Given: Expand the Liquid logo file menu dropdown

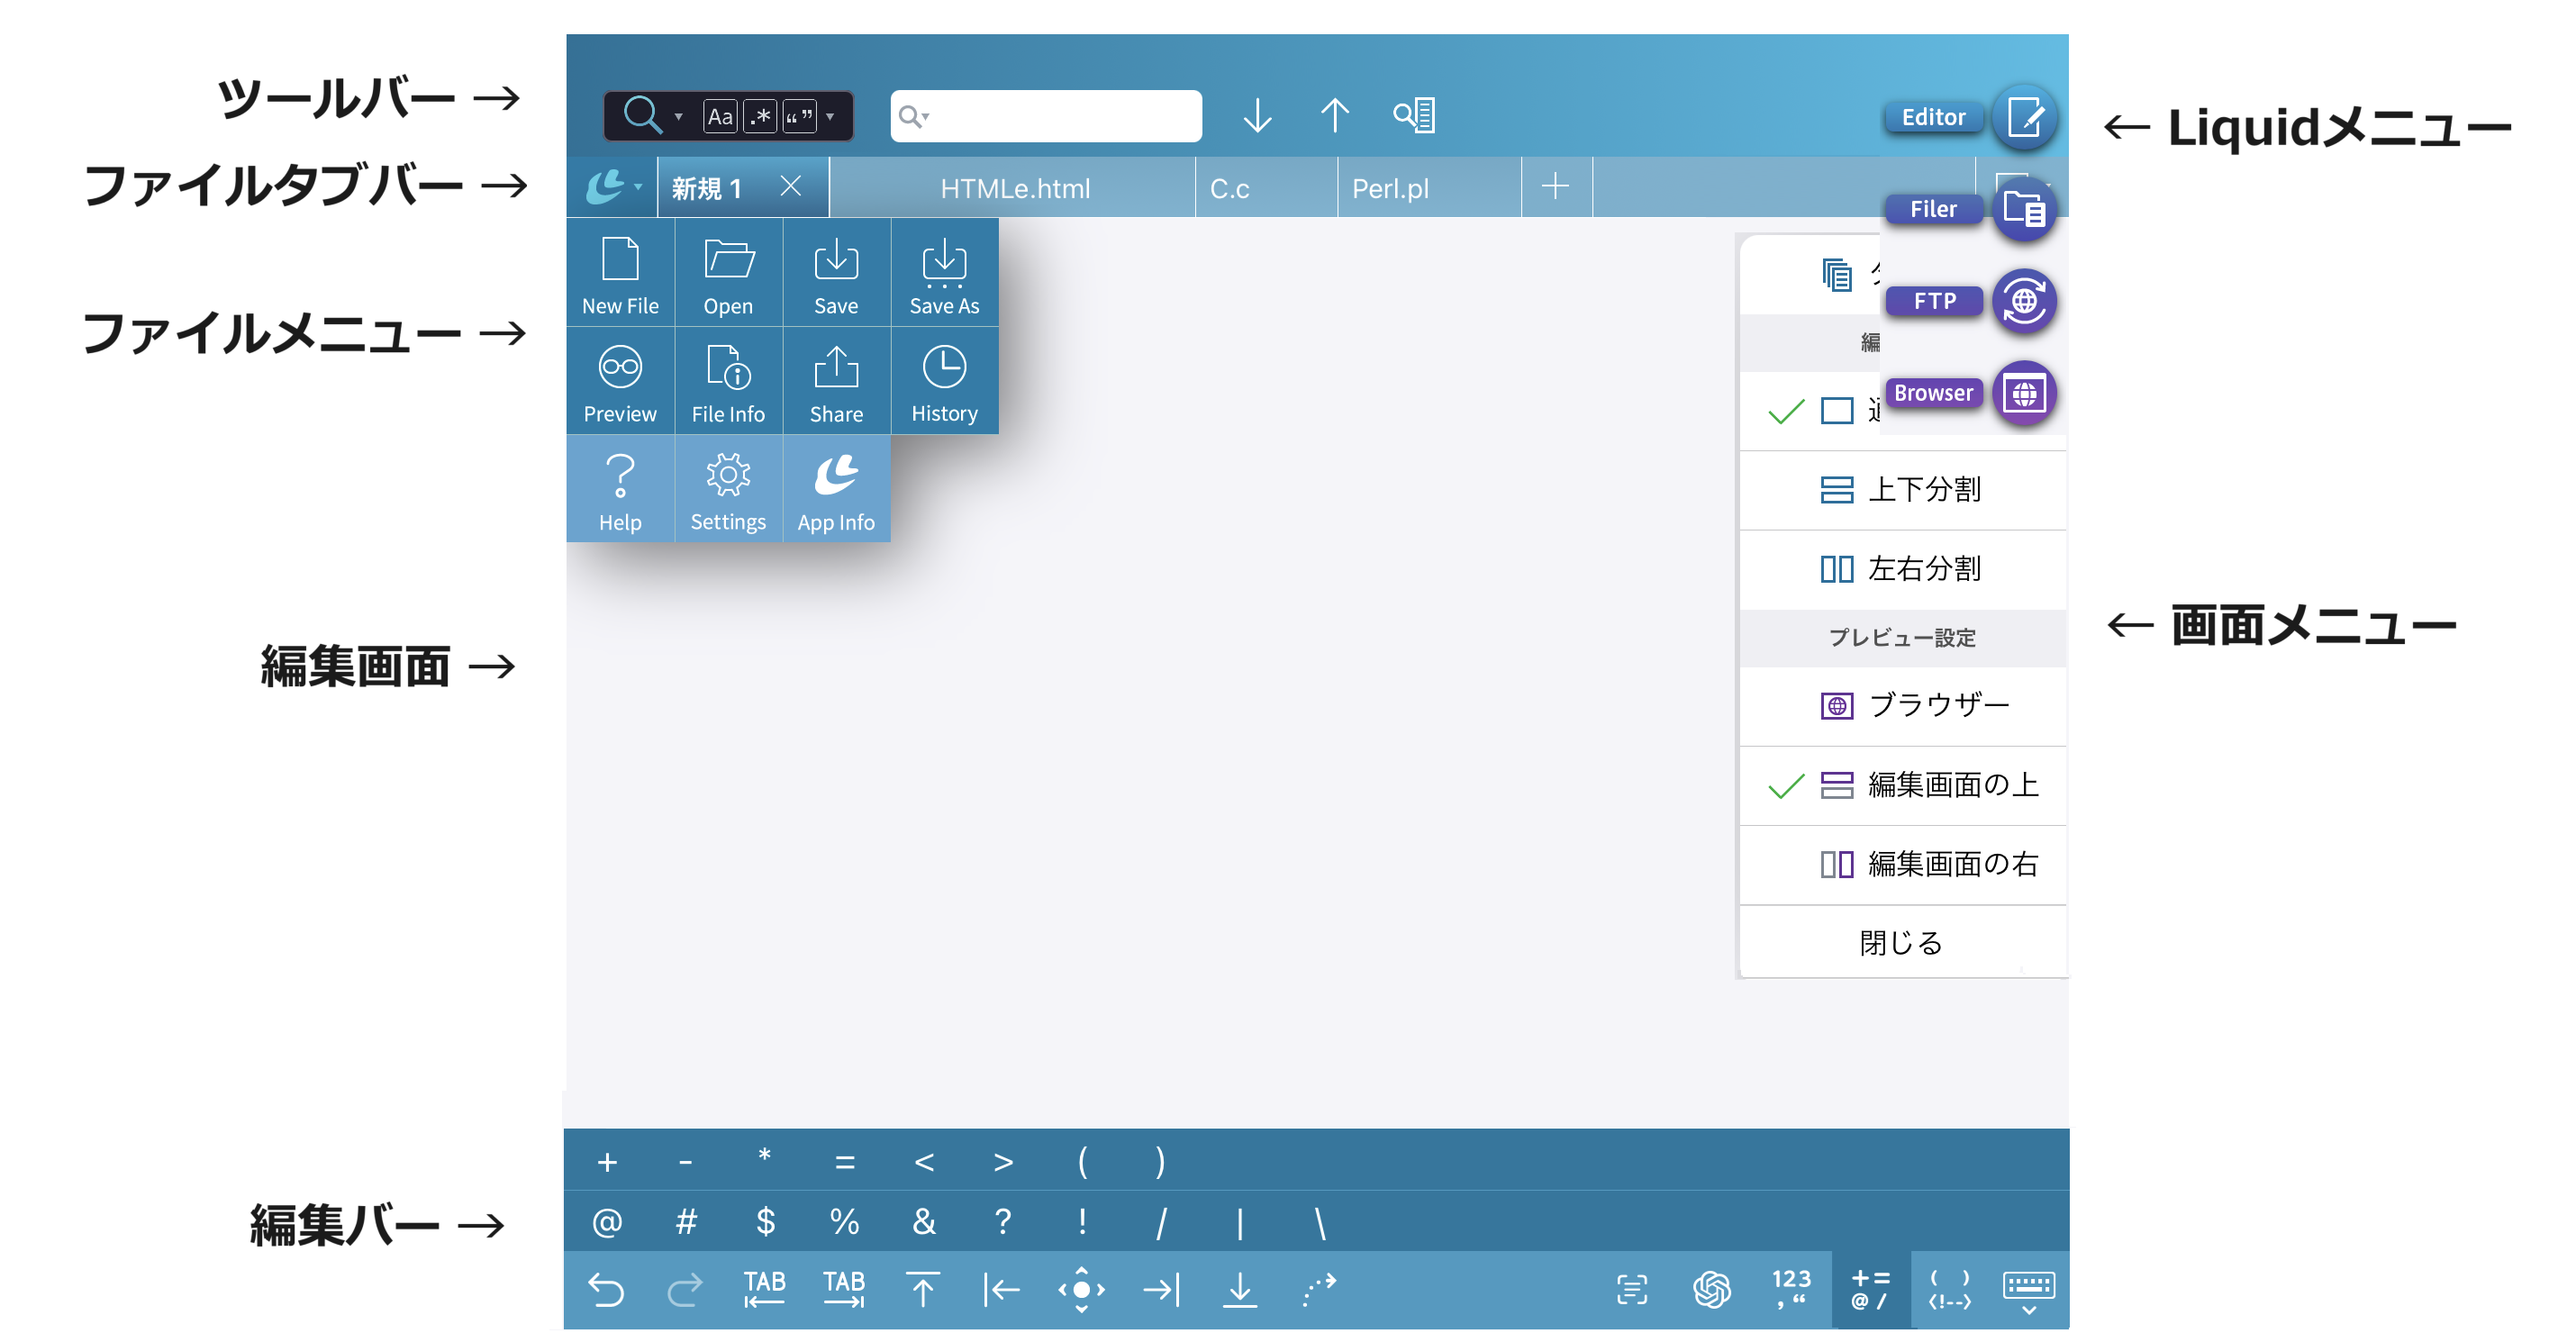Looking at the screenshot, I should click(x=612, y=187).
